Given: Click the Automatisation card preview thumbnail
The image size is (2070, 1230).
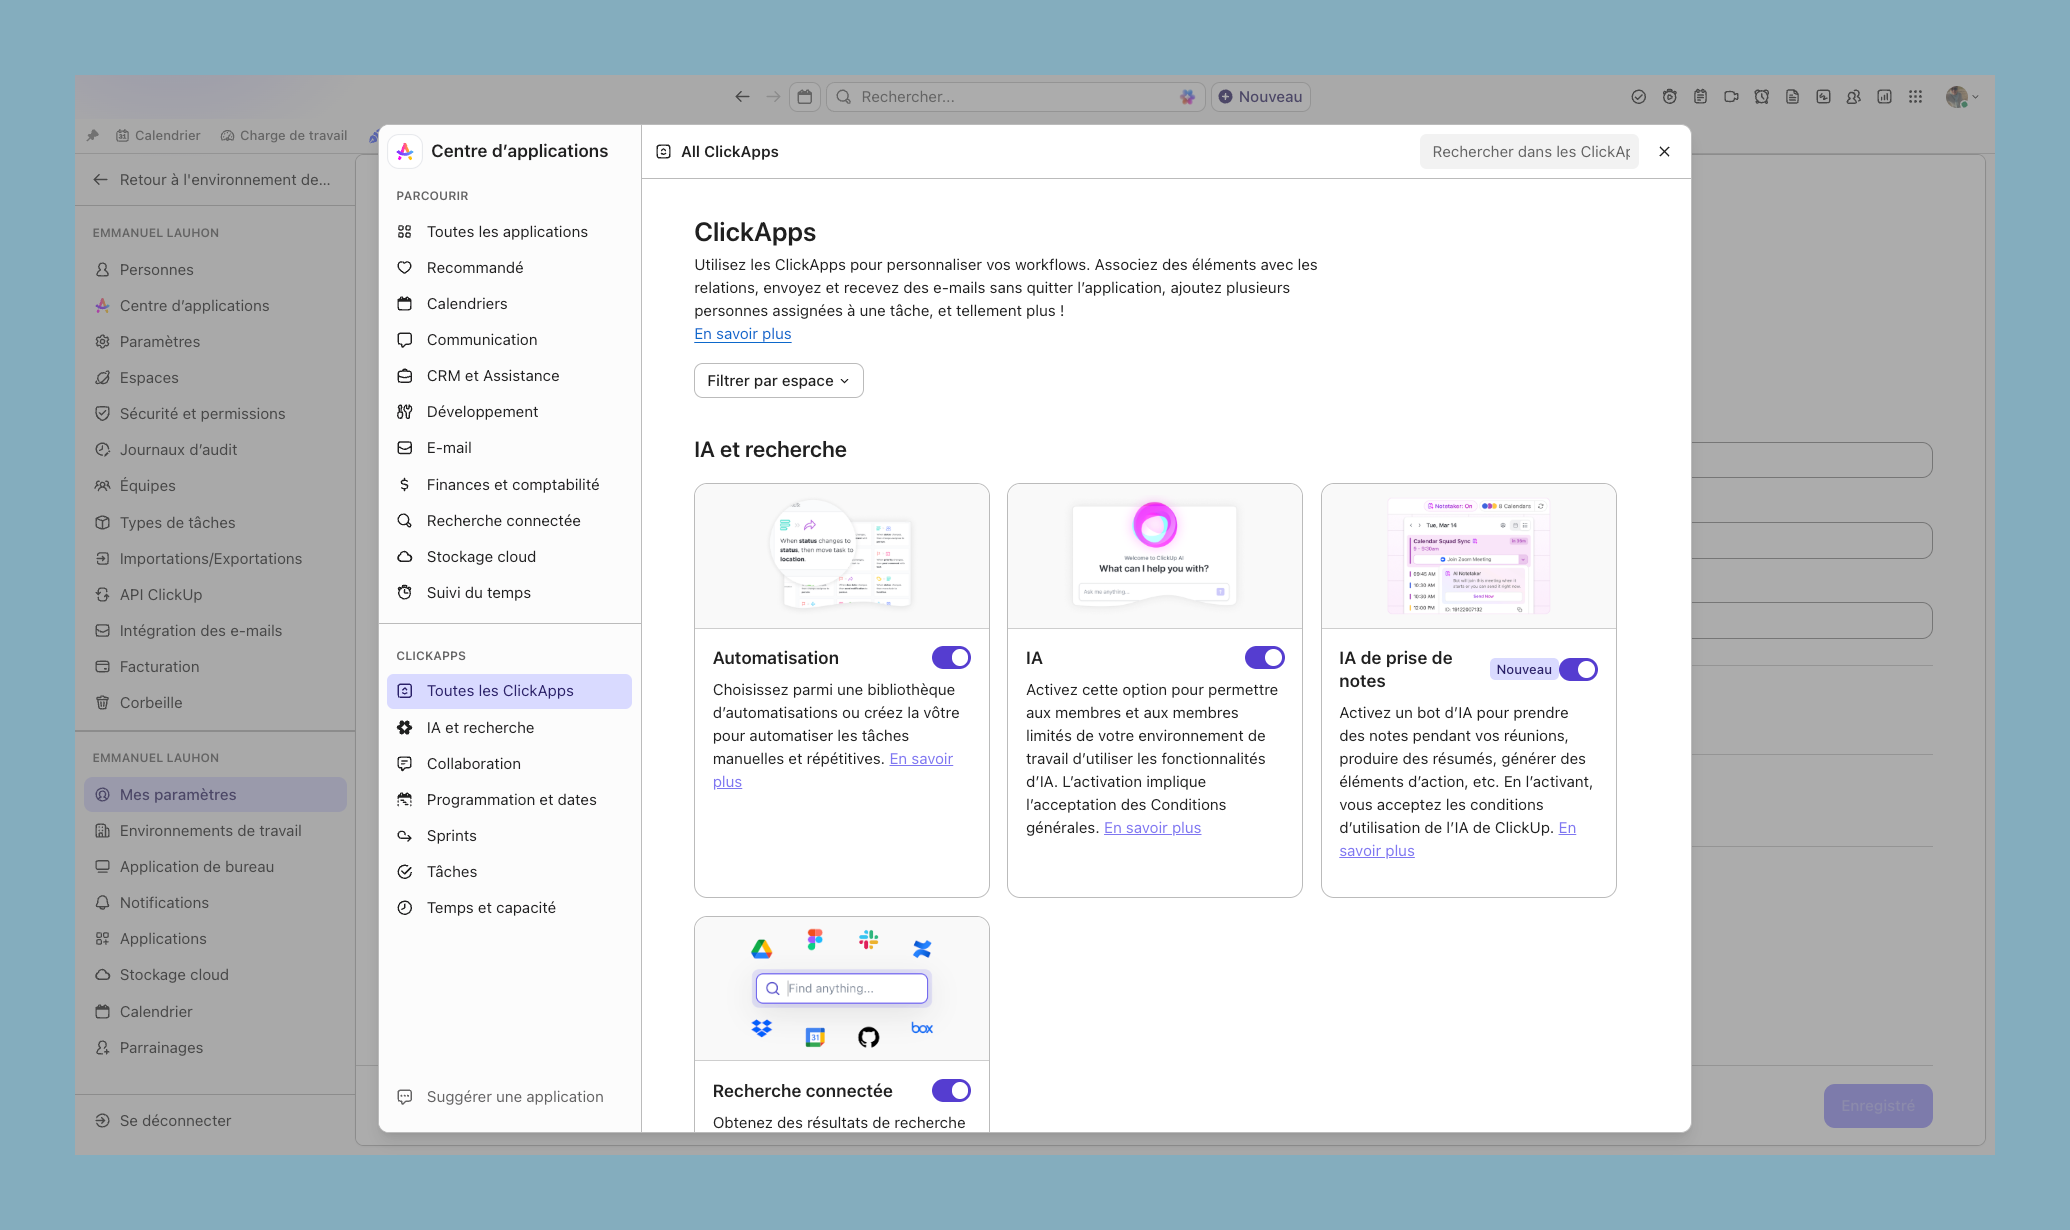Looking at the screenshot, I should point(842,556).
